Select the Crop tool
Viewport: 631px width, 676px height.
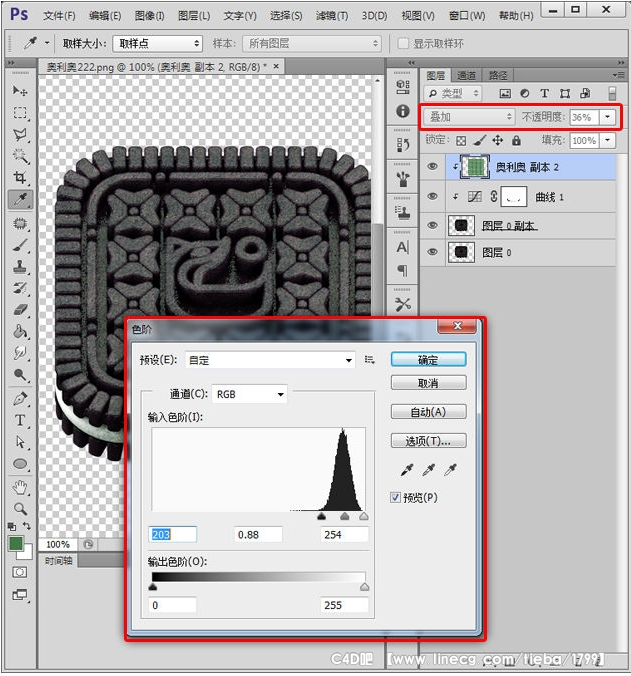[20, 177]
